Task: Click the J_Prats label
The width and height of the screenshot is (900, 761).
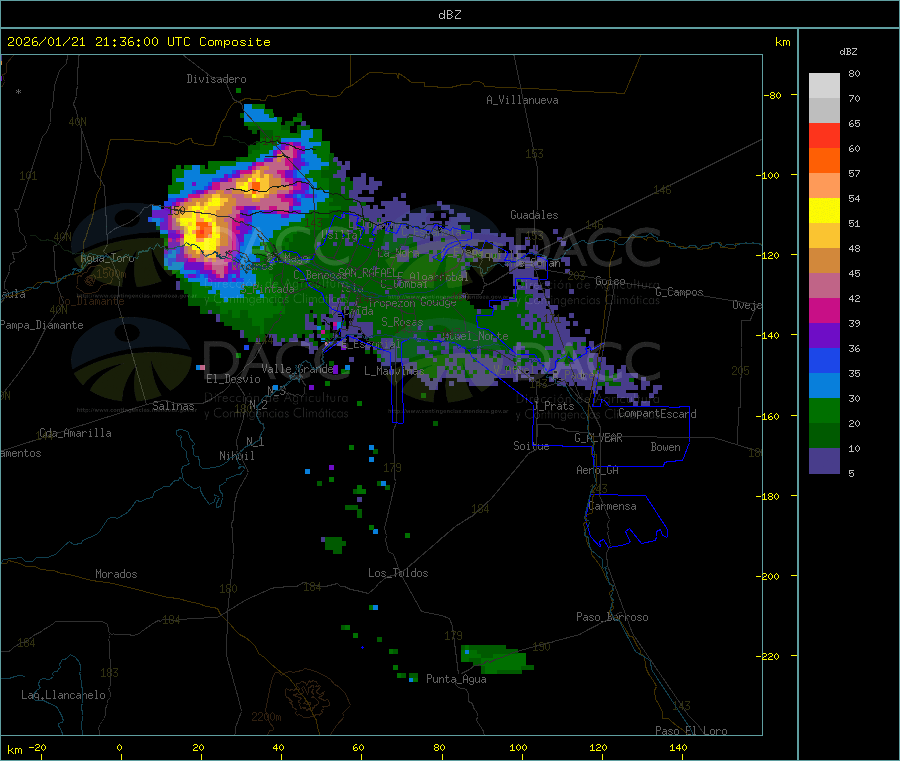Action: (x=553, y=406)
